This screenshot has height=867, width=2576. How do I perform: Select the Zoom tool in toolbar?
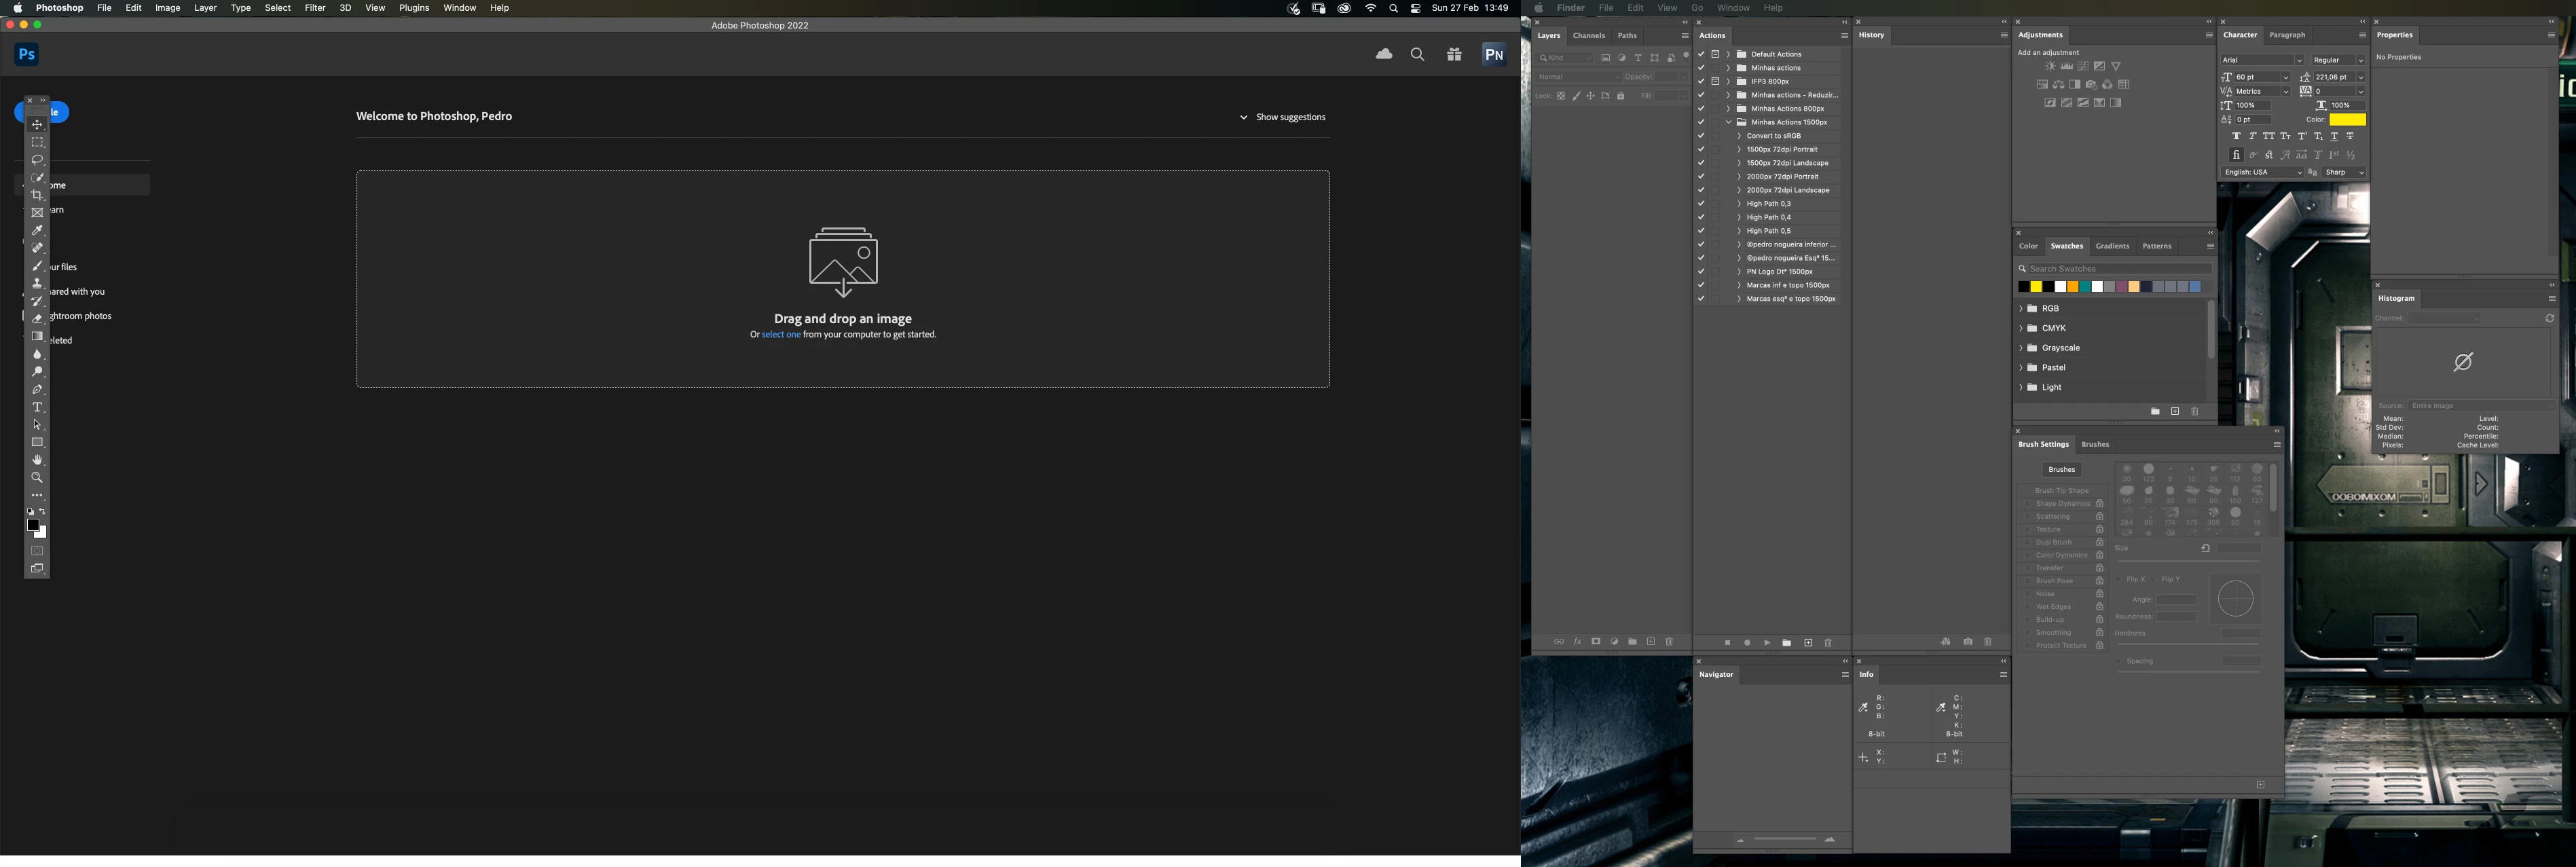point(37,478)
